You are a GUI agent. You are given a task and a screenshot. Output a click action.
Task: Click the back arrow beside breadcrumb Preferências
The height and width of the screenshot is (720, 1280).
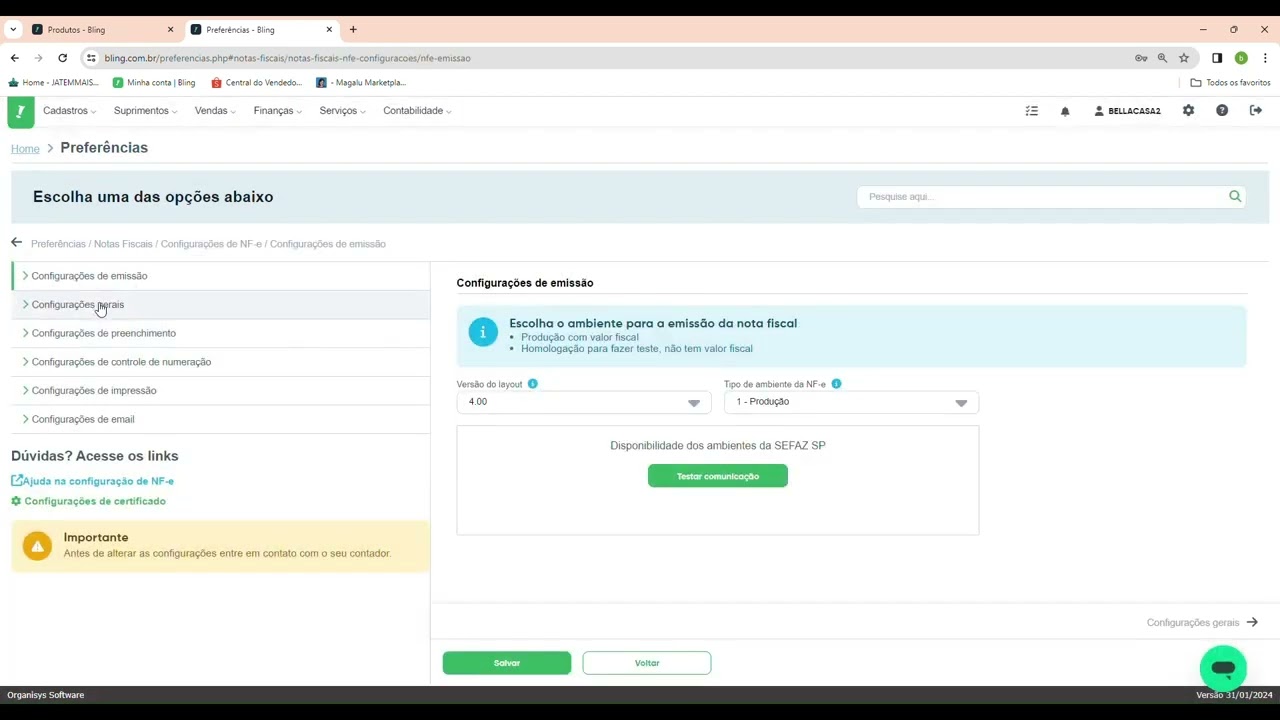pyautogui.click(x=16, y=242)
